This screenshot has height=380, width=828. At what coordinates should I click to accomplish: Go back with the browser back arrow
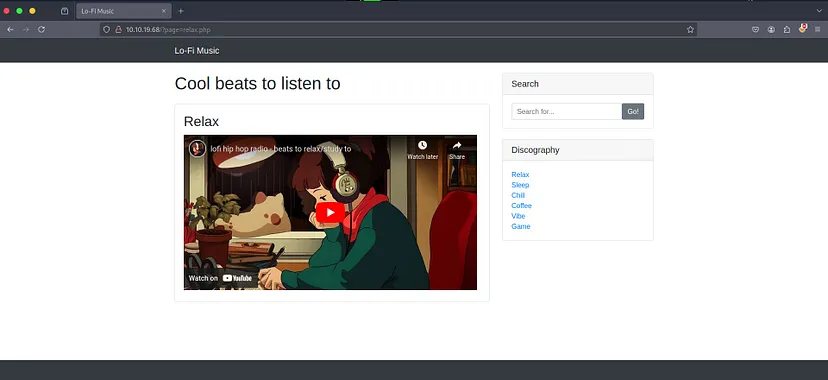tap(10, 30)
